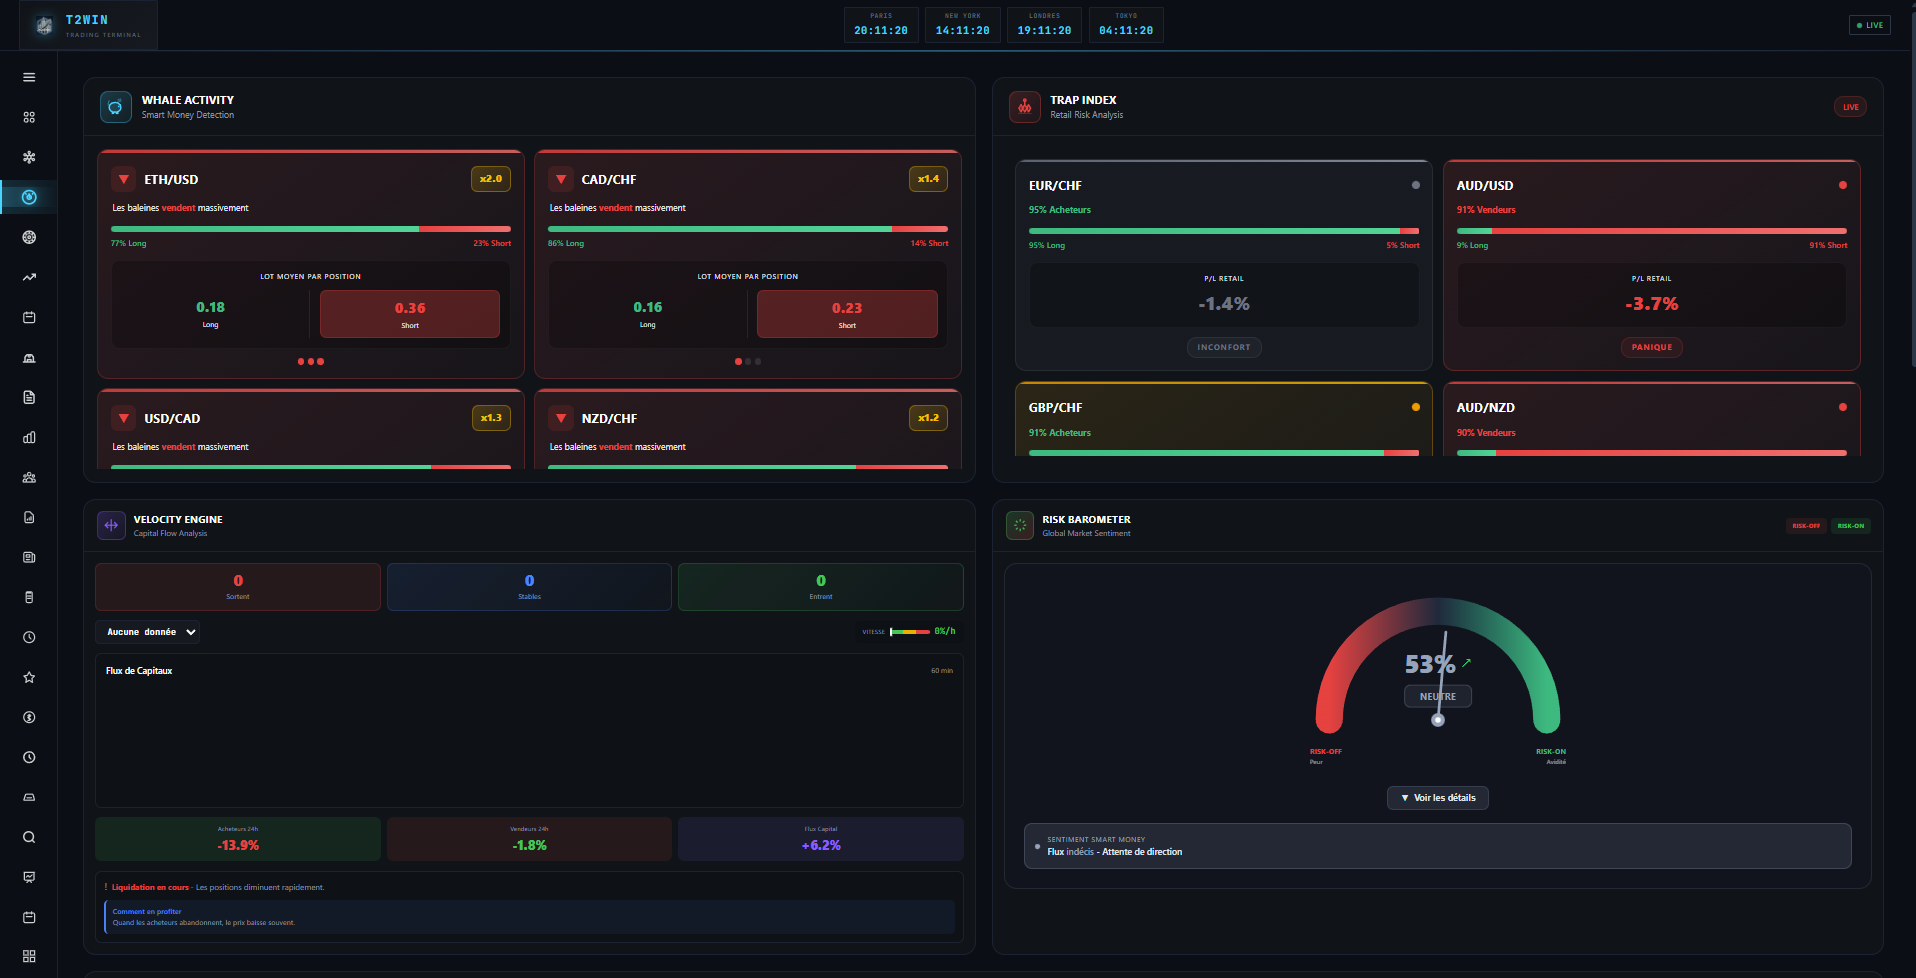
Task: Click the highlighted globe icon in sidebar
Action: [28, 197]
